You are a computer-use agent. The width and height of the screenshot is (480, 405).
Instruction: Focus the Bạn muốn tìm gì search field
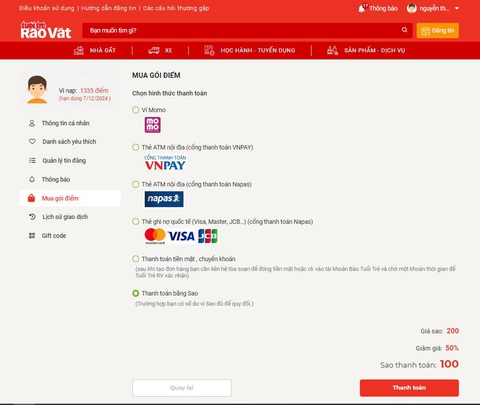point(243,30)
